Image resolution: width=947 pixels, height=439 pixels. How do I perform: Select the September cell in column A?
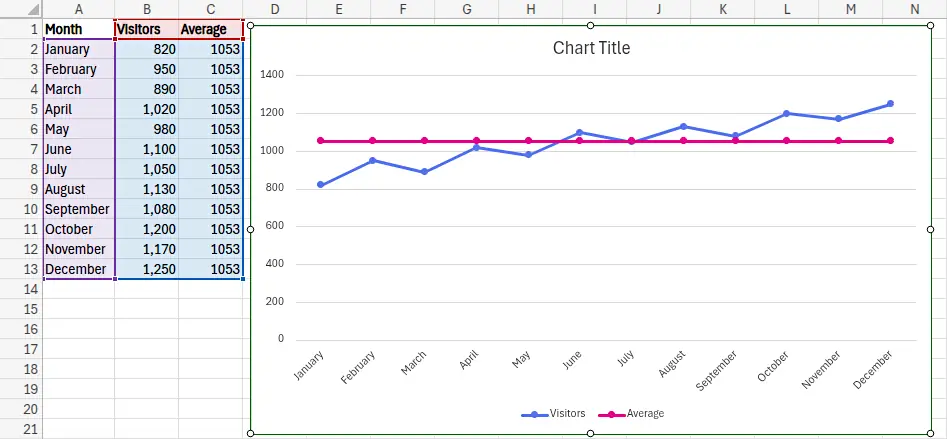[x=79, y=209]
